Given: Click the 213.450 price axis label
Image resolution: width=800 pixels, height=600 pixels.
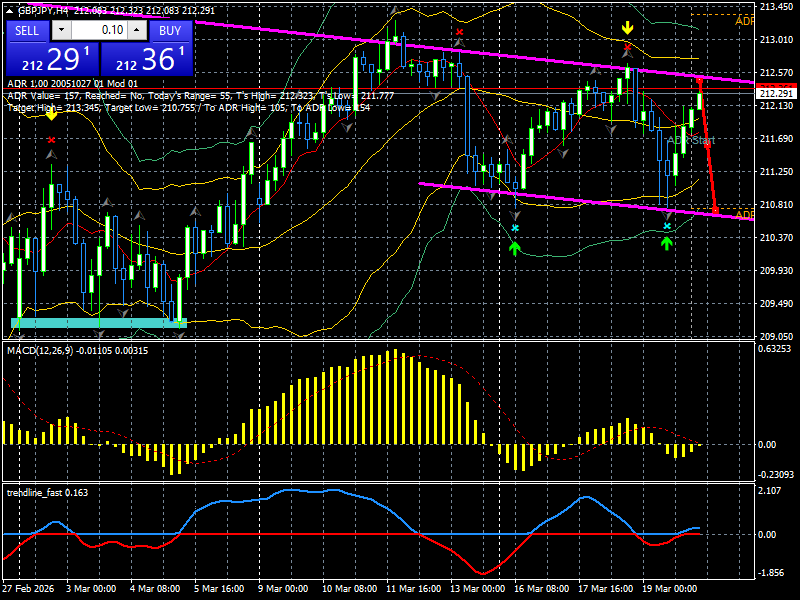Looking at the screenshot, I should click(776, 7).
